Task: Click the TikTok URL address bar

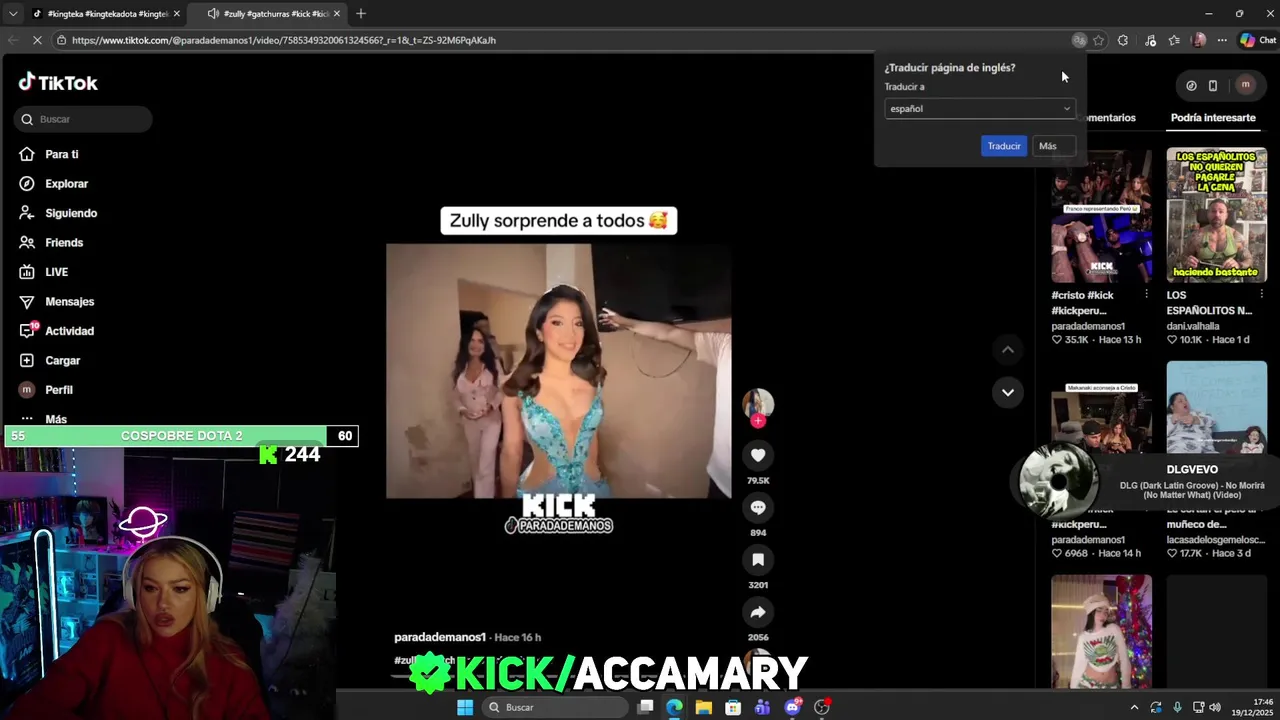Action: tap(560, 40)
